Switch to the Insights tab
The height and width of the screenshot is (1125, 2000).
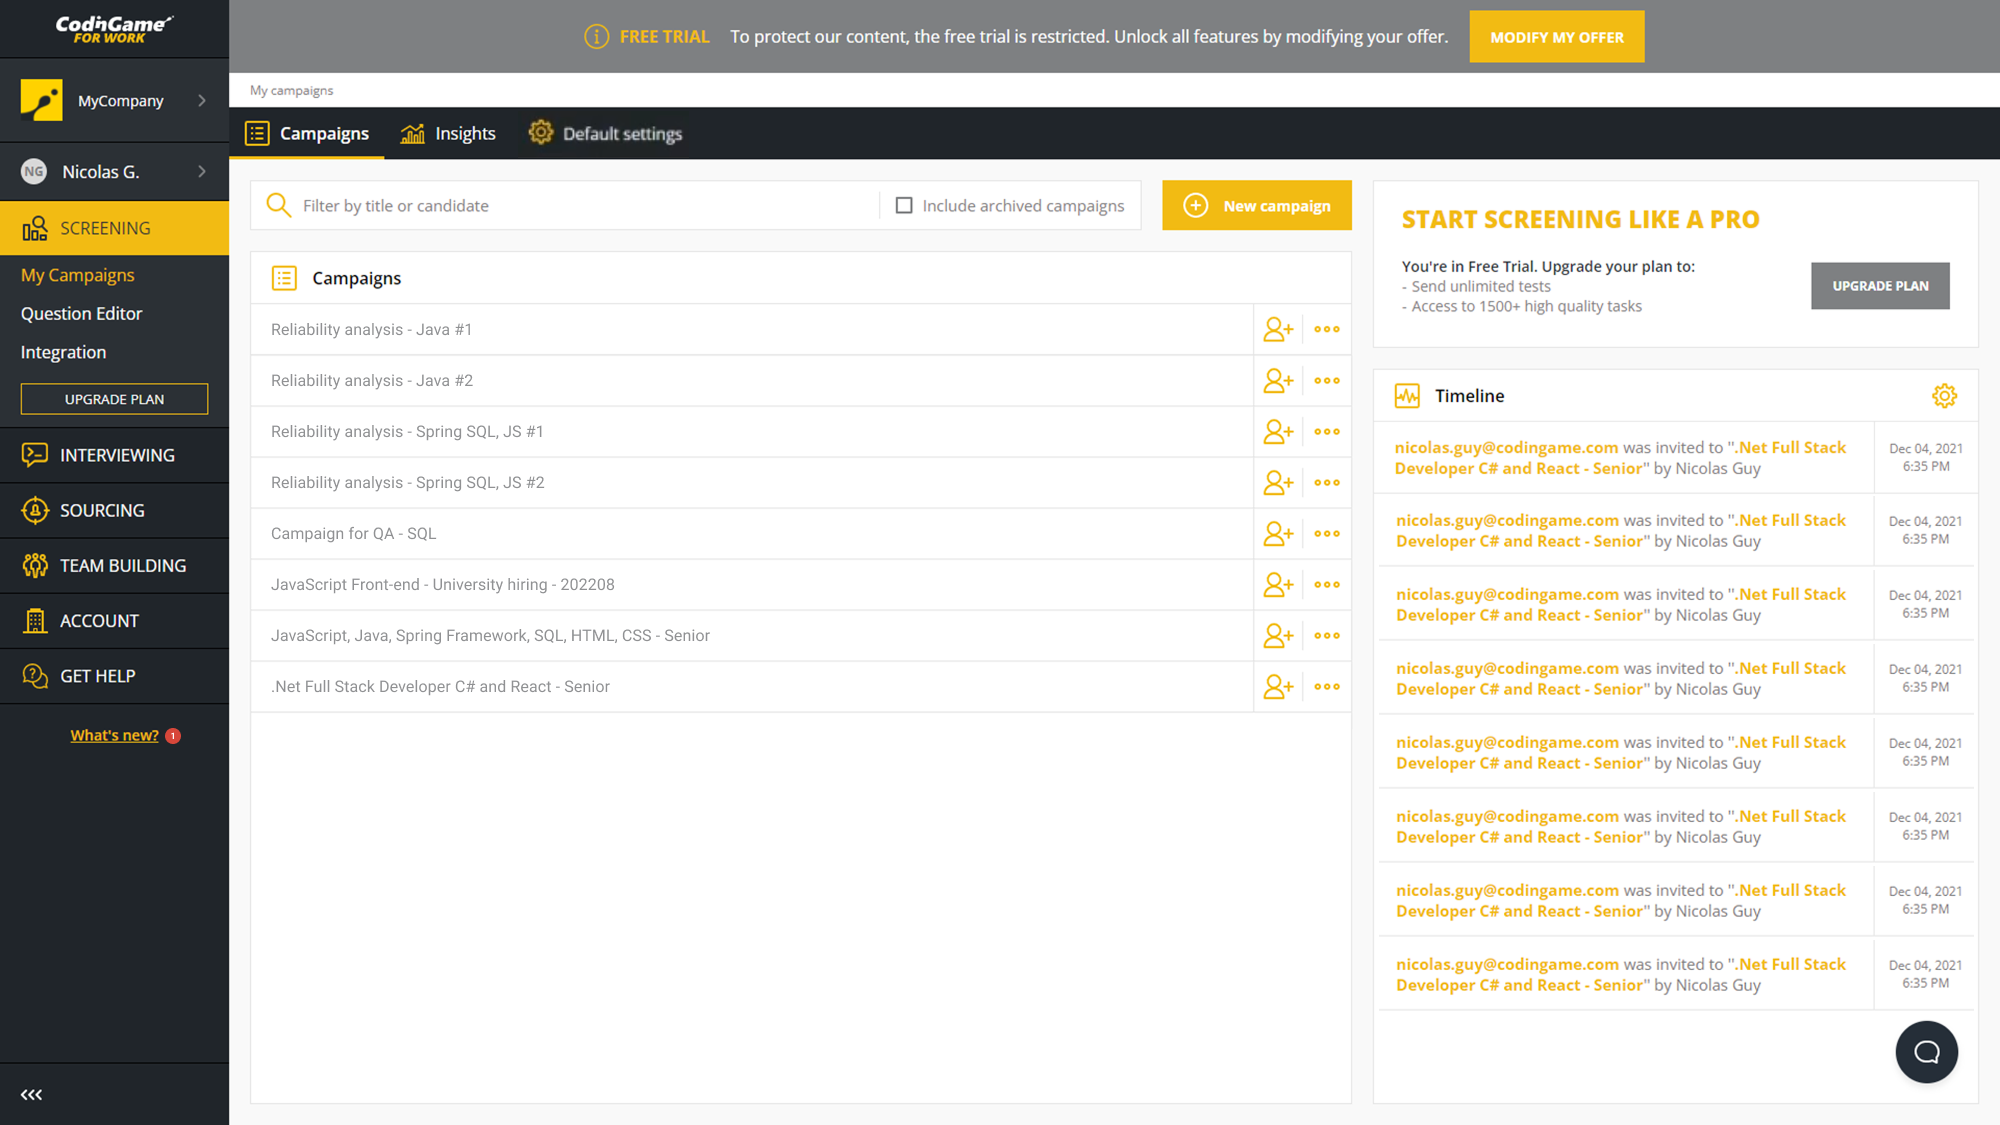(x=448, y=133)
